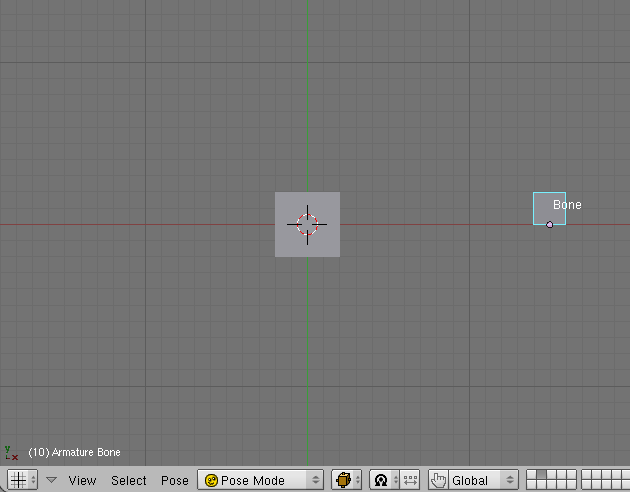
Task: Open the Pose Mode dropdown
Action: click(260, 480)
